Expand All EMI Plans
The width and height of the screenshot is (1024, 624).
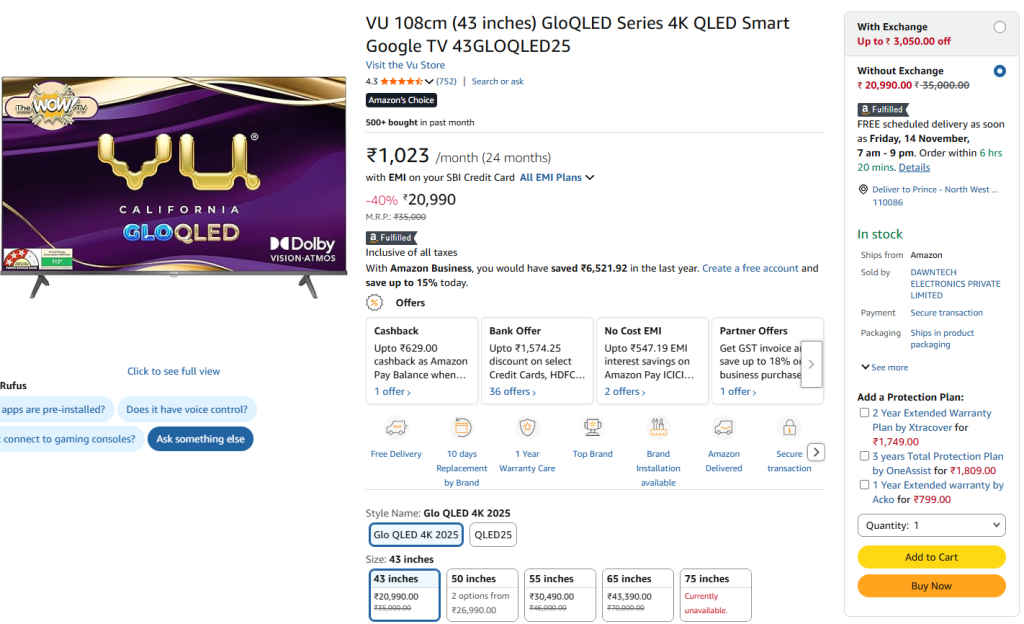551,176
